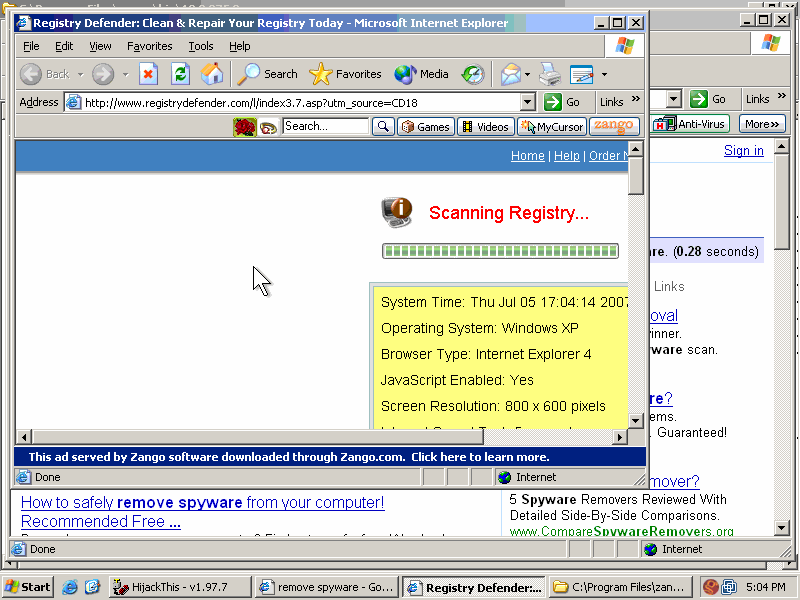Image resolution: width=800 pixels, height=600 pixels.
Task: Print the page with the printer icon
Action: click(x=550, y=74)
